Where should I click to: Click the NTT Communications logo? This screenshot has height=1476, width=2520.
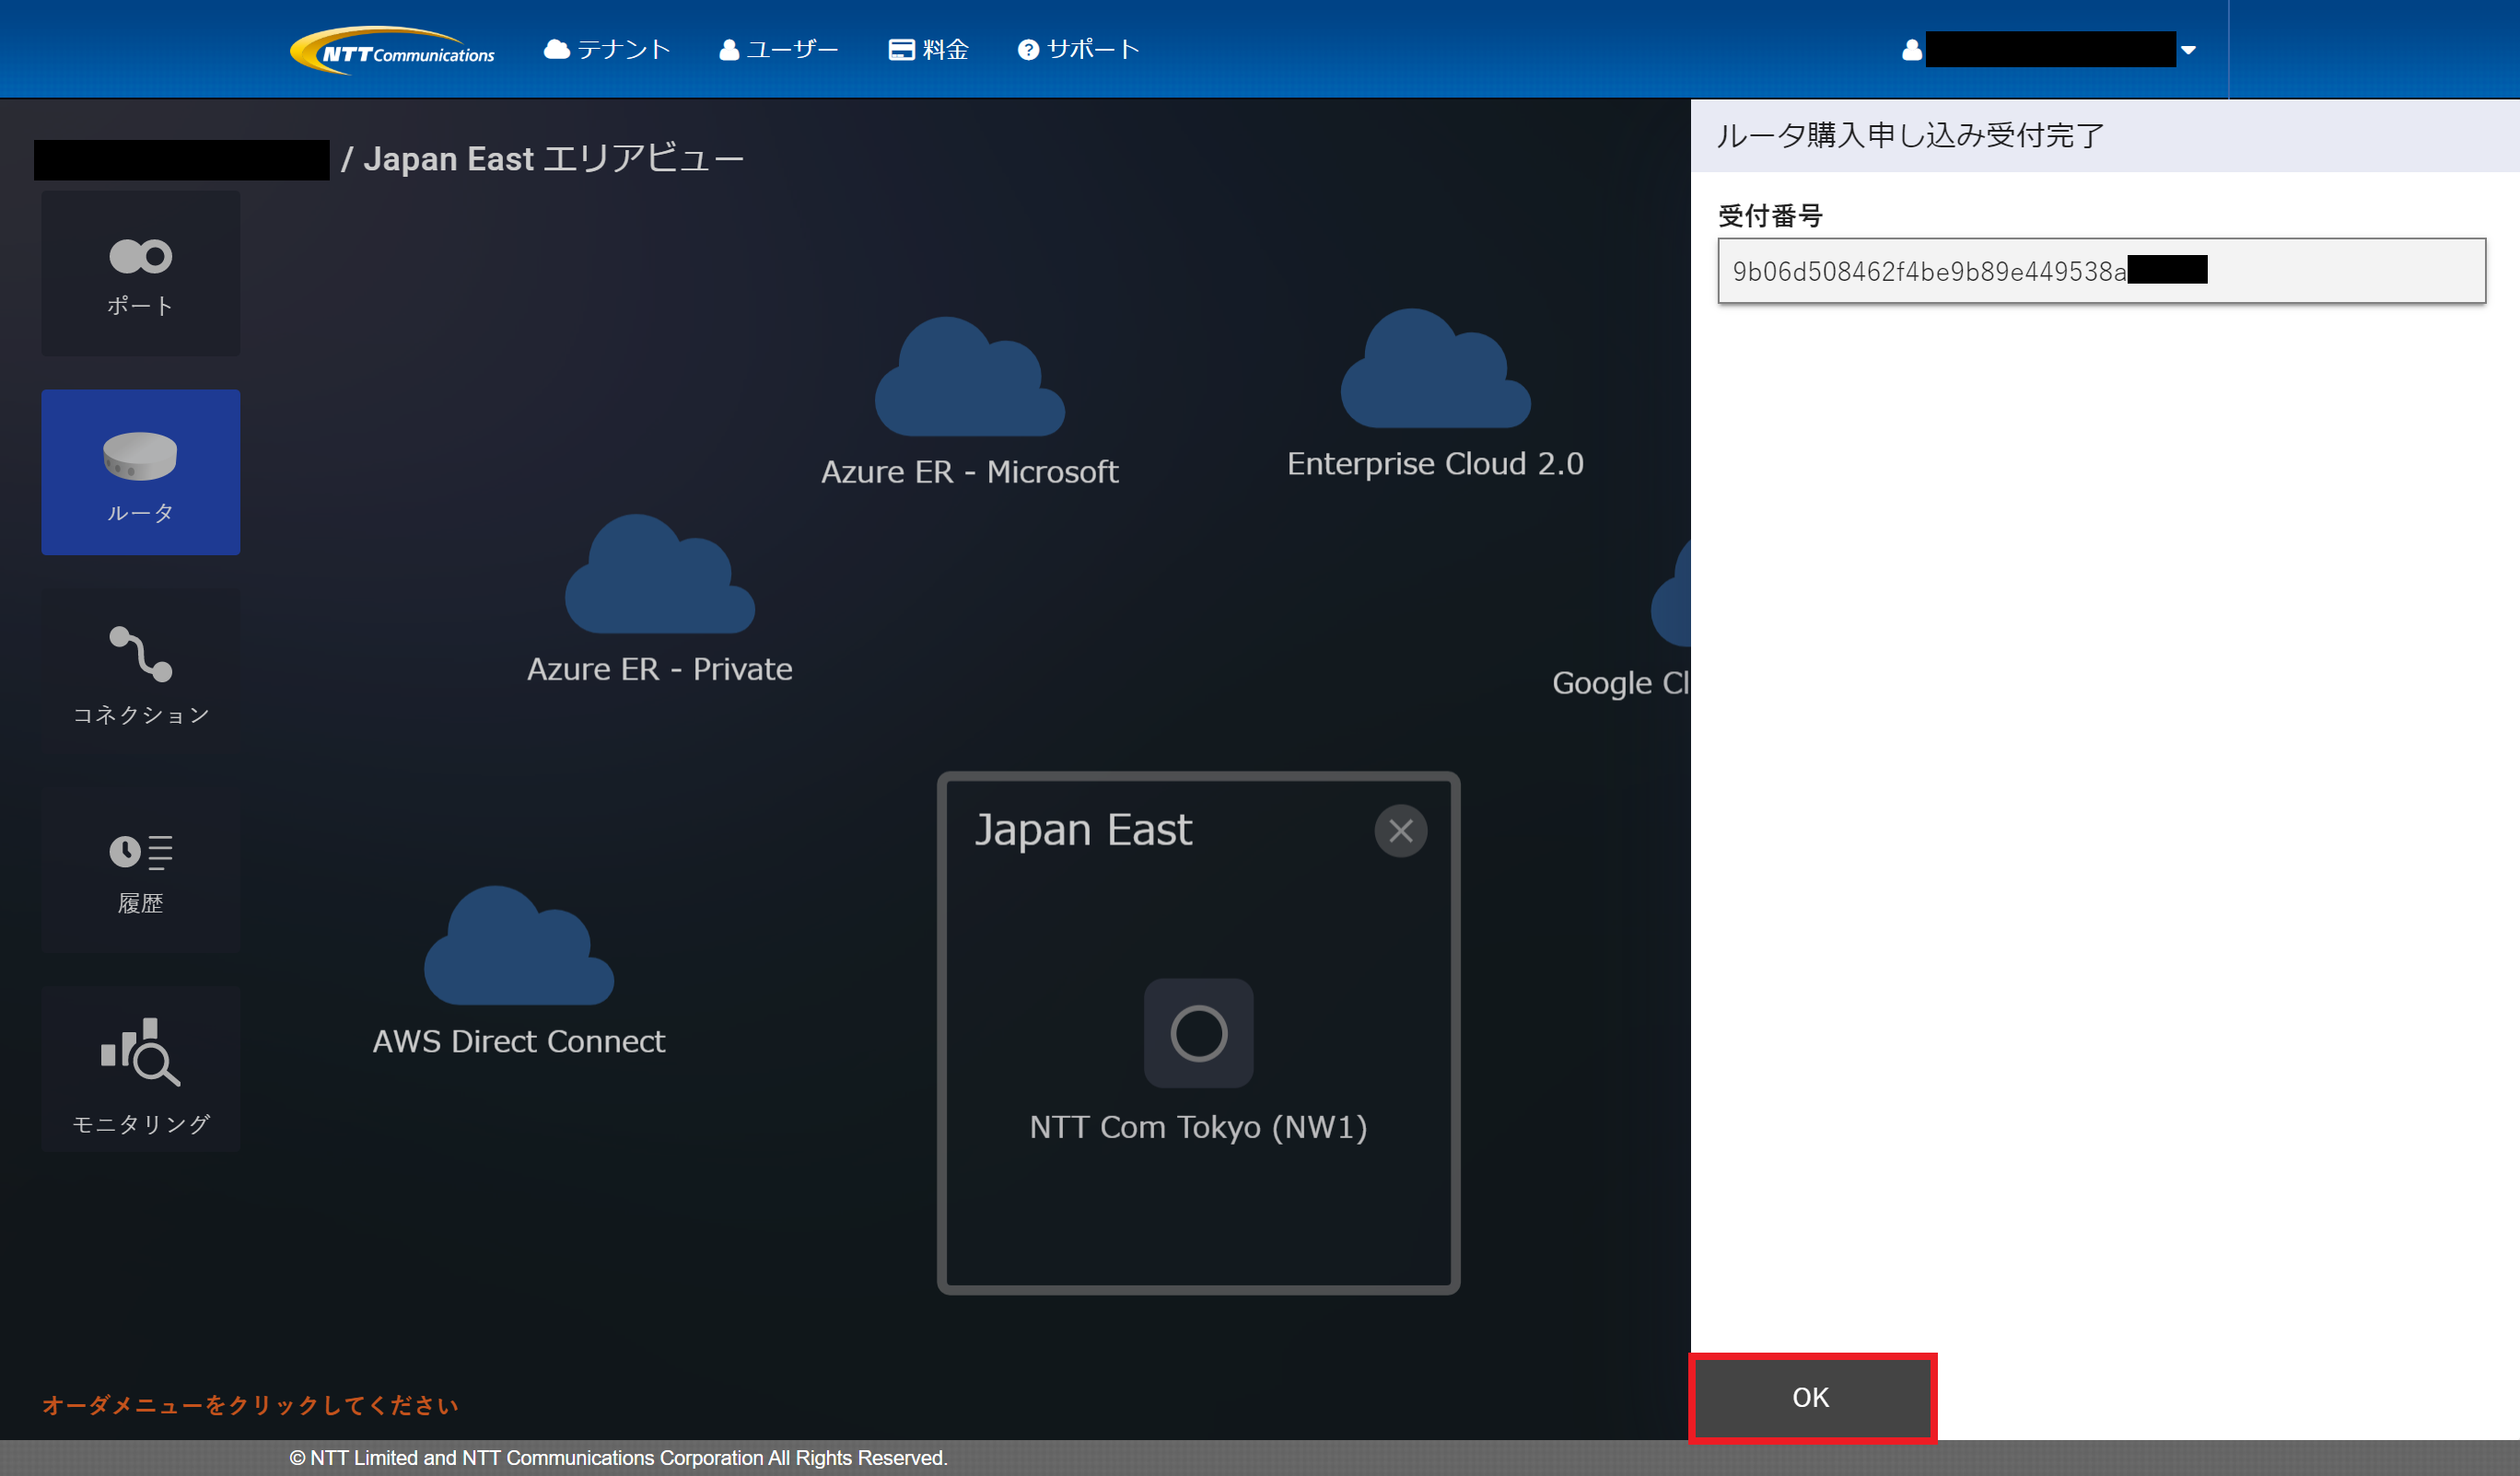coord(392,50)
